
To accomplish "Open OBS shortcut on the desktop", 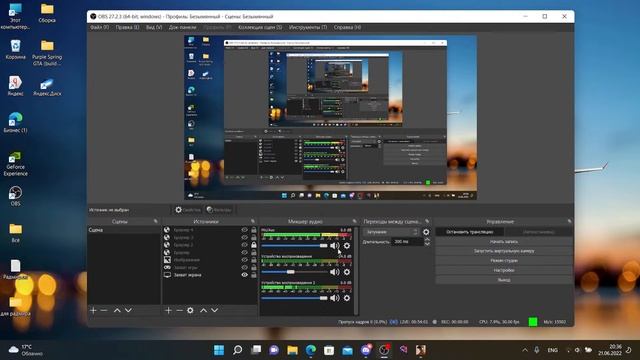I will point(16,196).
